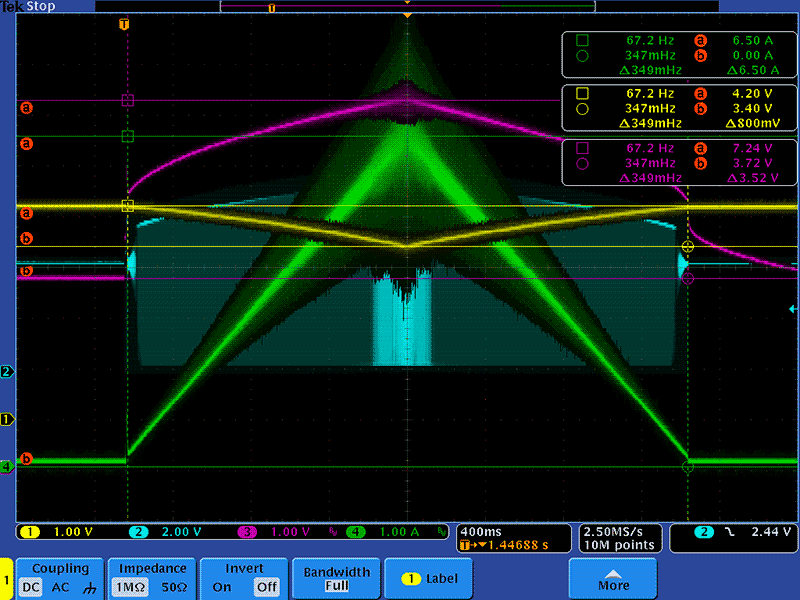The height and width of the screenshot is (600, 800).
Task: Click the '7.24 V' cursor a value
Action: 753,148
